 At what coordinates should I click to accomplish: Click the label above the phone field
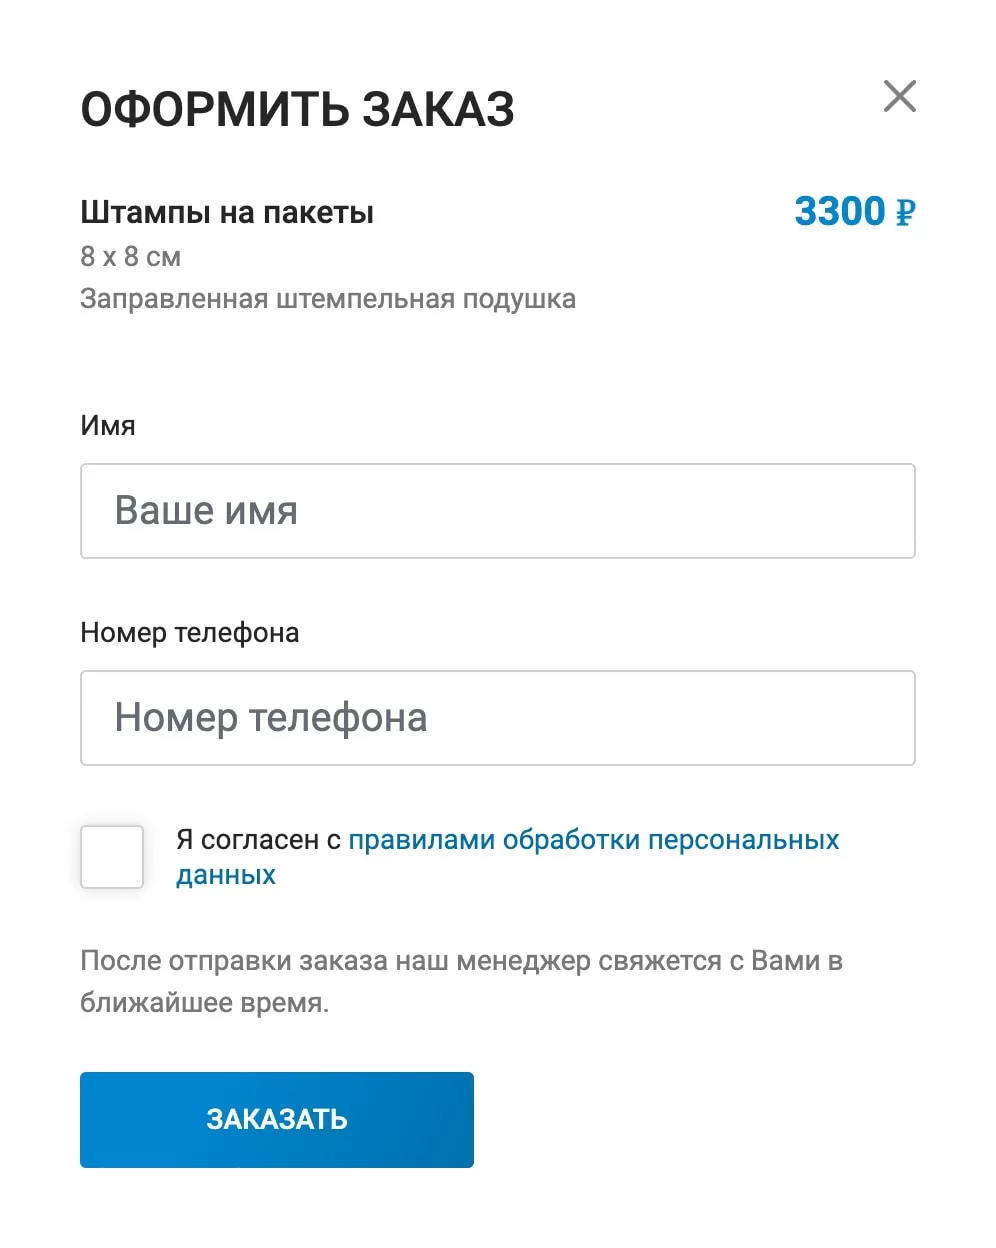pos(189,633)
